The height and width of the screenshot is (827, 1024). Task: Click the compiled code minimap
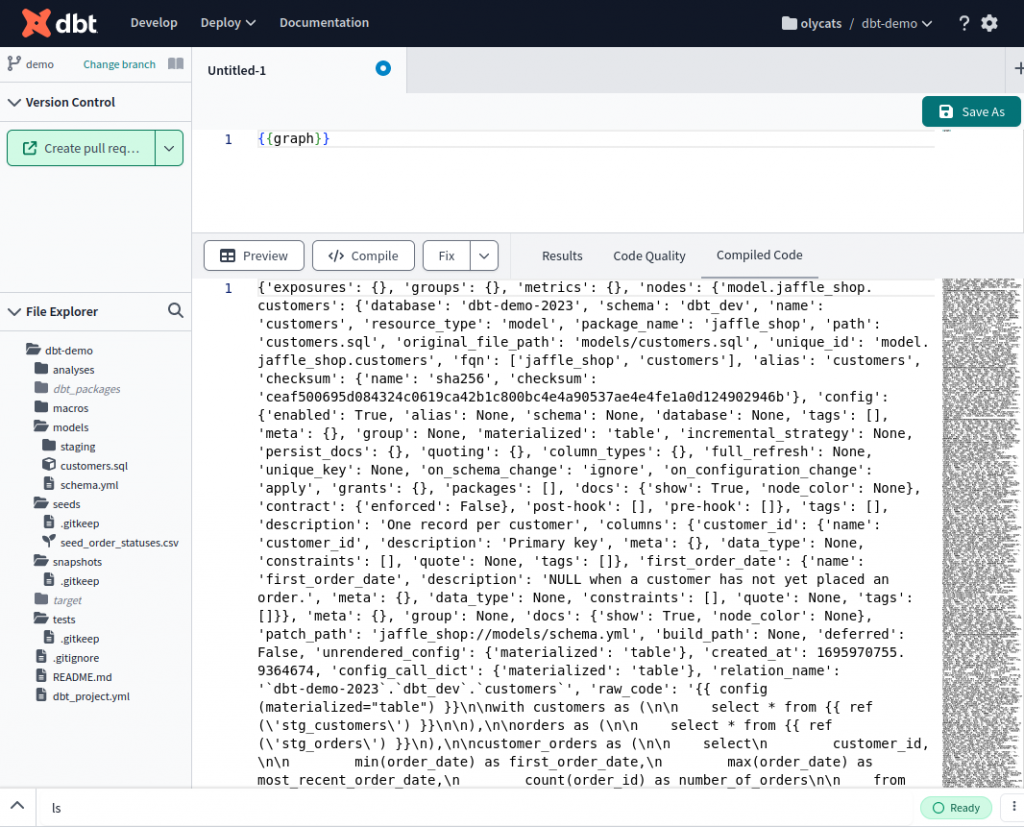(981, 532)
